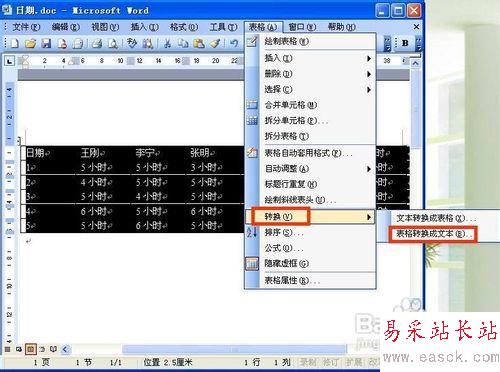Click the 表格(A) menu title

263,27
